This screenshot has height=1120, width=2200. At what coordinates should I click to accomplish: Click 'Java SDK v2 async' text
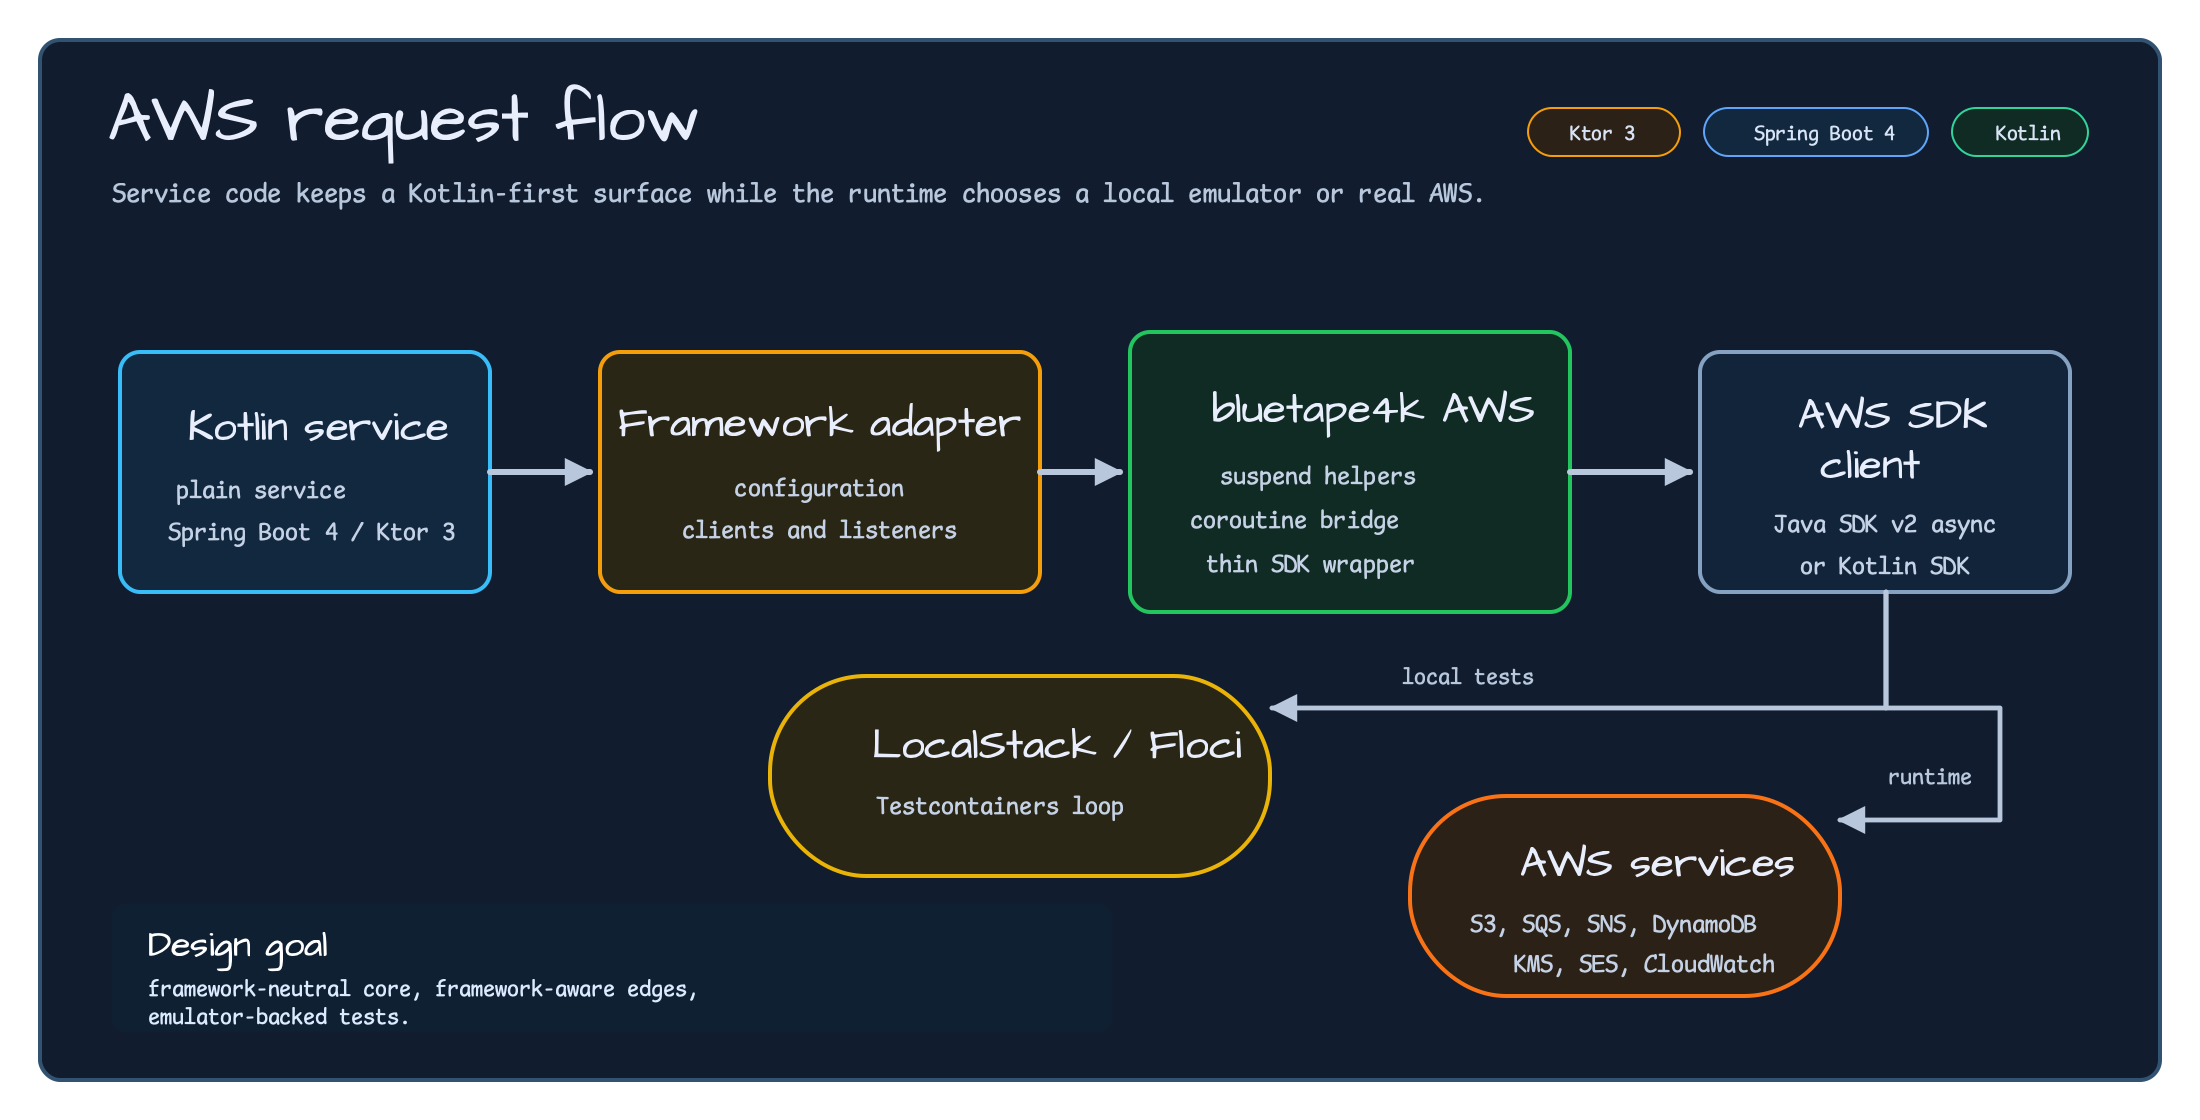pyautogui.click(x=1884, y=524)
